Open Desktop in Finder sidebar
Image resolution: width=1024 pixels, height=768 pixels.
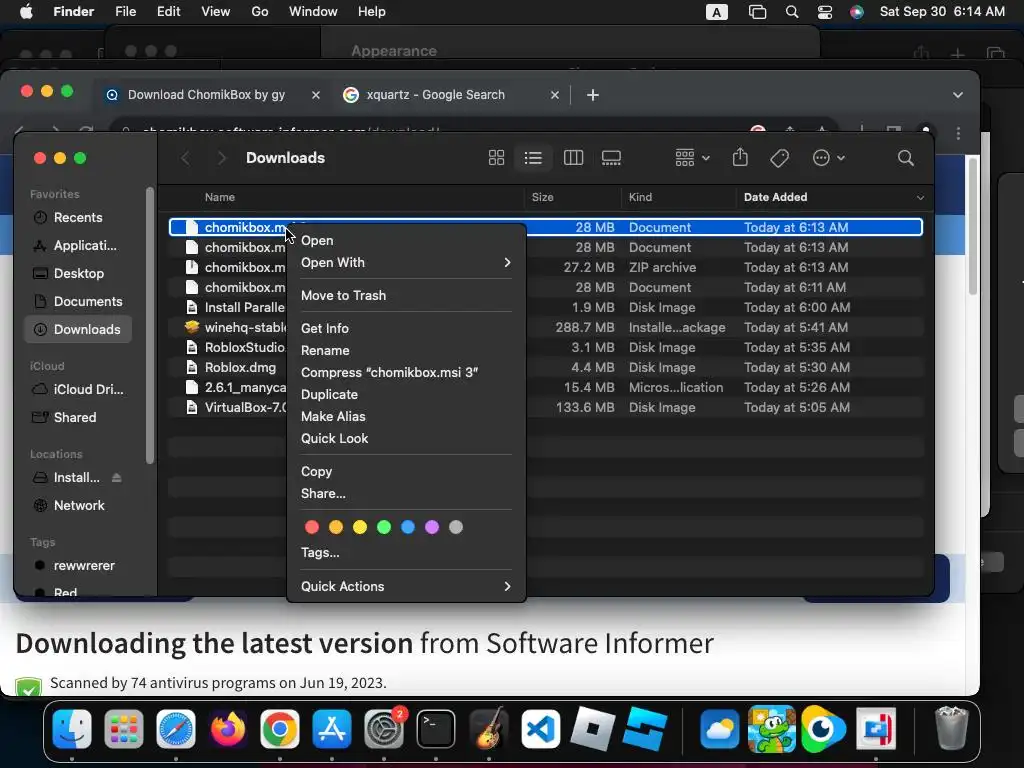[x=78, y=274]
